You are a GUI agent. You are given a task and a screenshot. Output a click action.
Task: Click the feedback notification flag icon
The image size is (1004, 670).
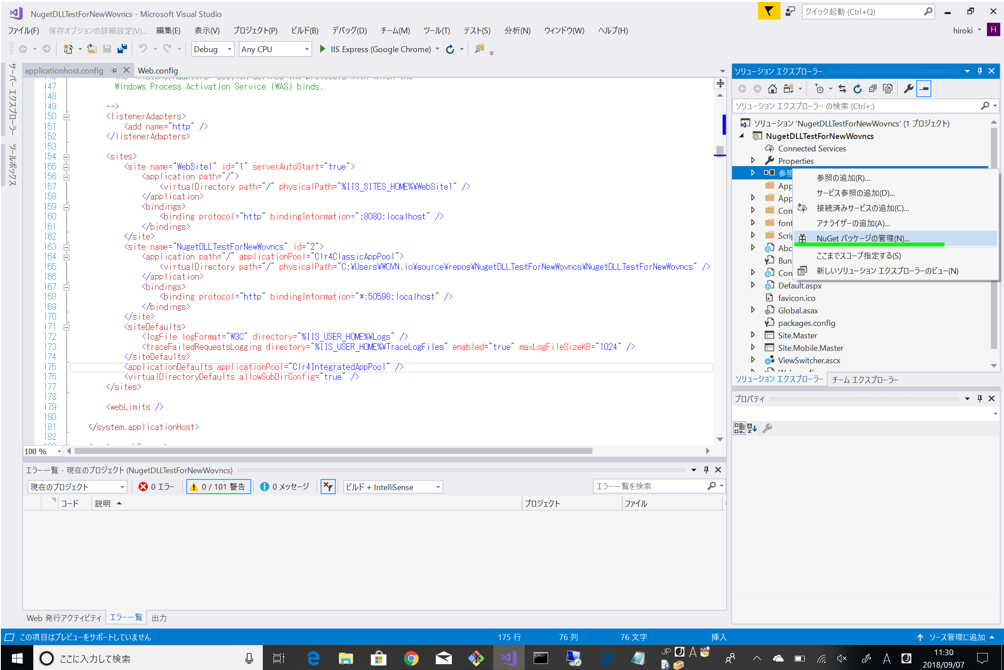tap(768, 12)
